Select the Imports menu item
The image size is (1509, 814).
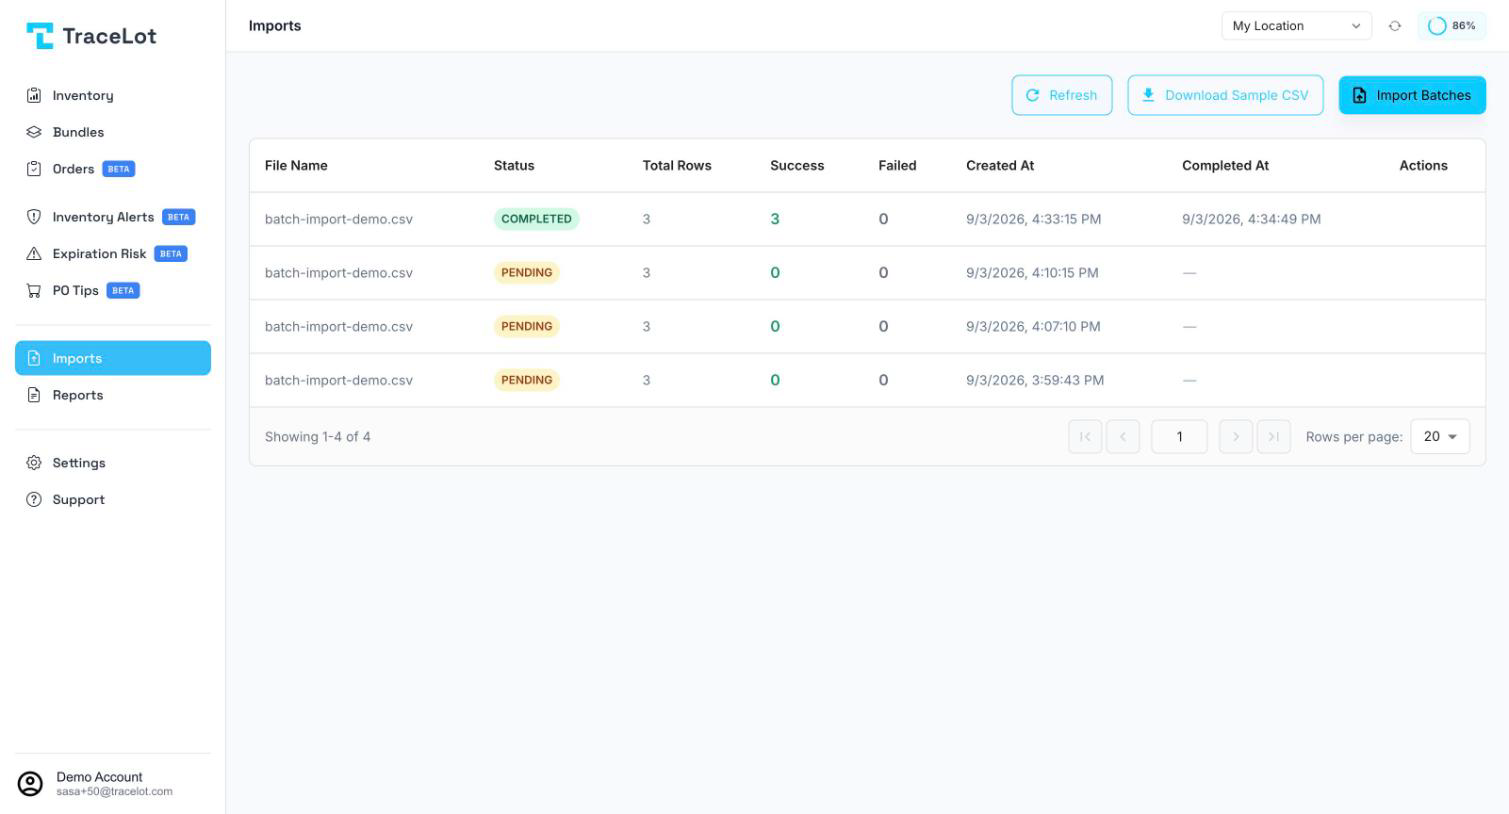coord(113,358)
